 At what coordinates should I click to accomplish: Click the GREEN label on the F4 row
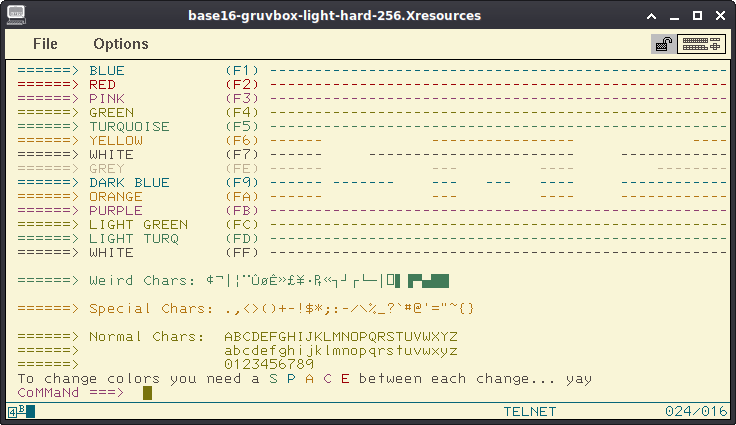click(x=112, y=113)
